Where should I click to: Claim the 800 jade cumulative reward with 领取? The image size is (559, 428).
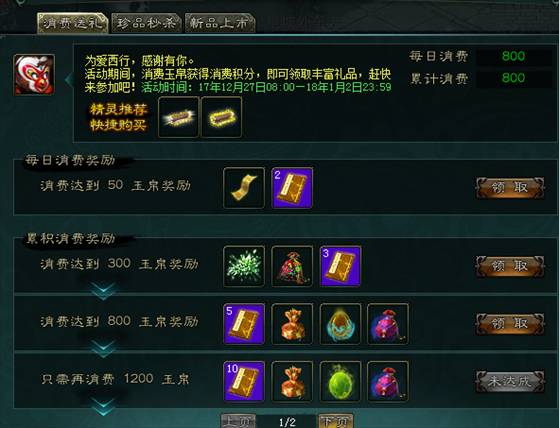coord(510,324)
